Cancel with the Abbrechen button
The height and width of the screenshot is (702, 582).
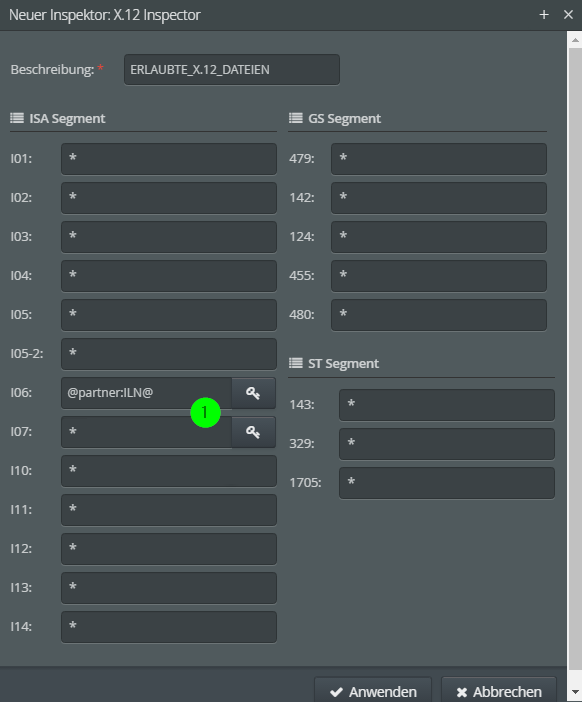[499, 691]
